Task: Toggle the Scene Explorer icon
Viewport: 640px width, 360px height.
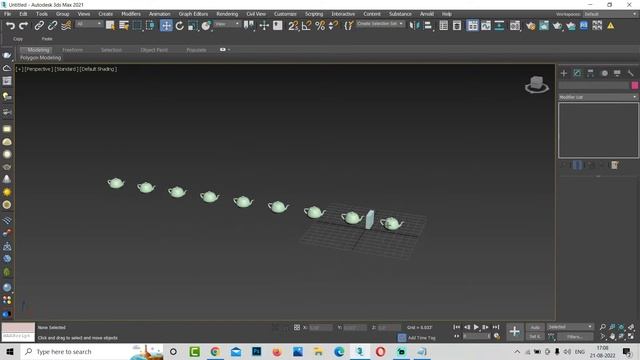Action: coord(444,26)
